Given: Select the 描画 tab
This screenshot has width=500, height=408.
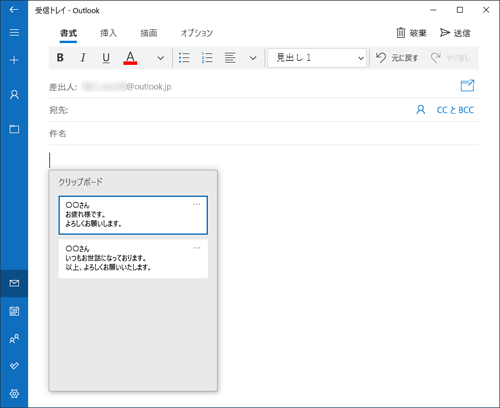Looking at the screenshot, I should (x=149, y=33).
